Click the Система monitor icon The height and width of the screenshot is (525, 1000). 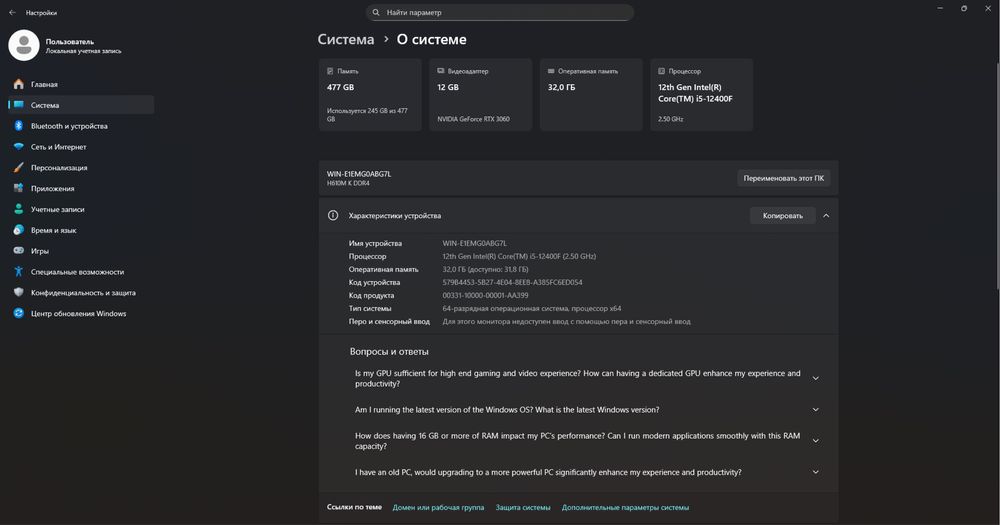[18, 105]
